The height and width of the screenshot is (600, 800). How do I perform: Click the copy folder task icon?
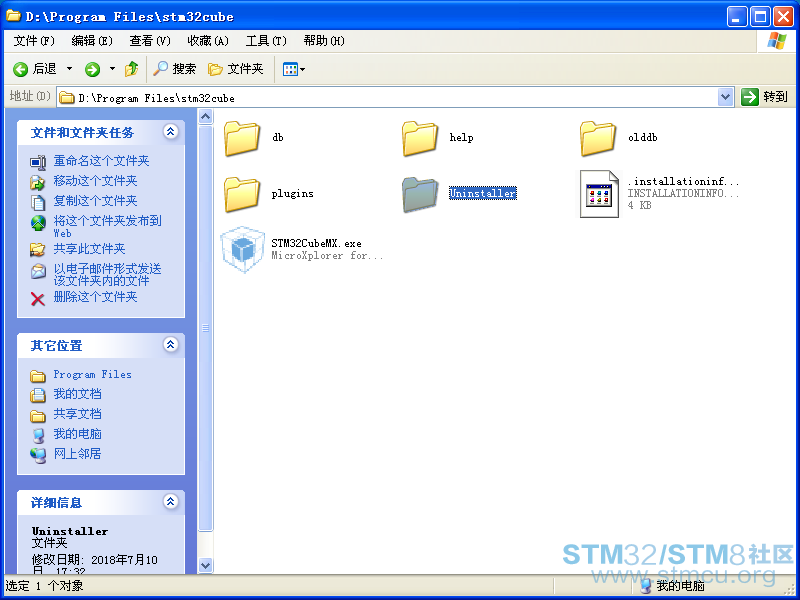[38, 202]
